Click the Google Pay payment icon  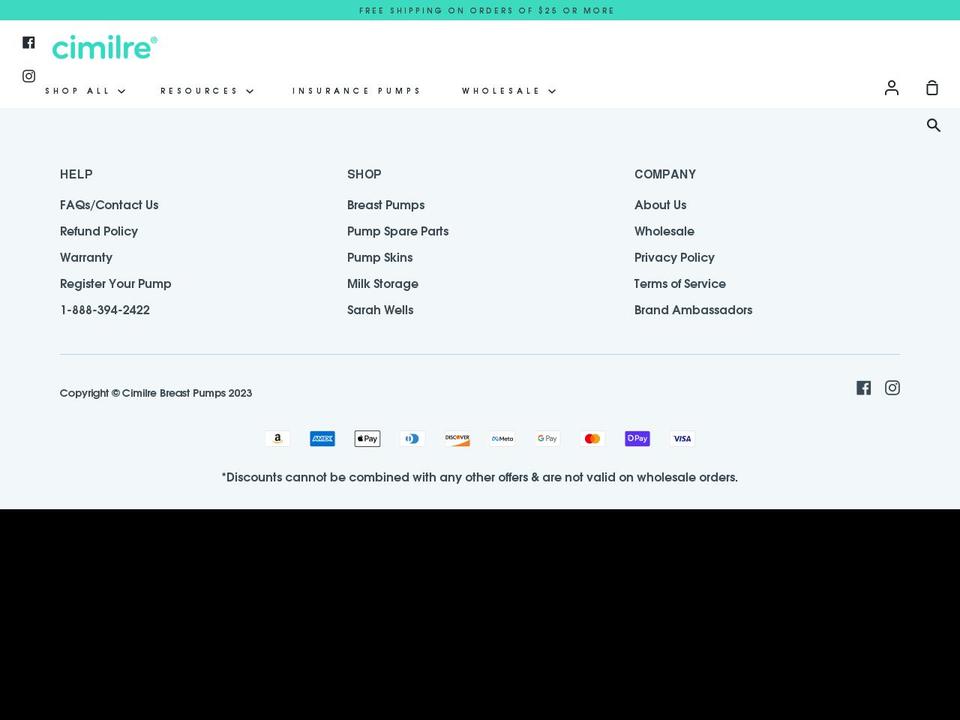(547, 438)
